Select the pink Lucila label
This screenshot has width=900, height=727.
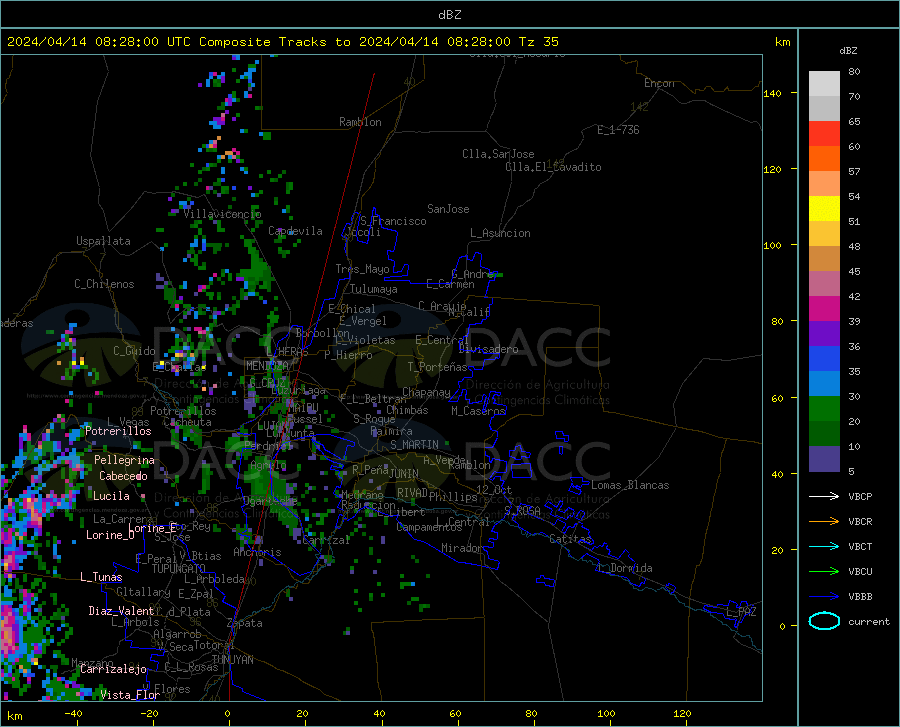(111, 496)
